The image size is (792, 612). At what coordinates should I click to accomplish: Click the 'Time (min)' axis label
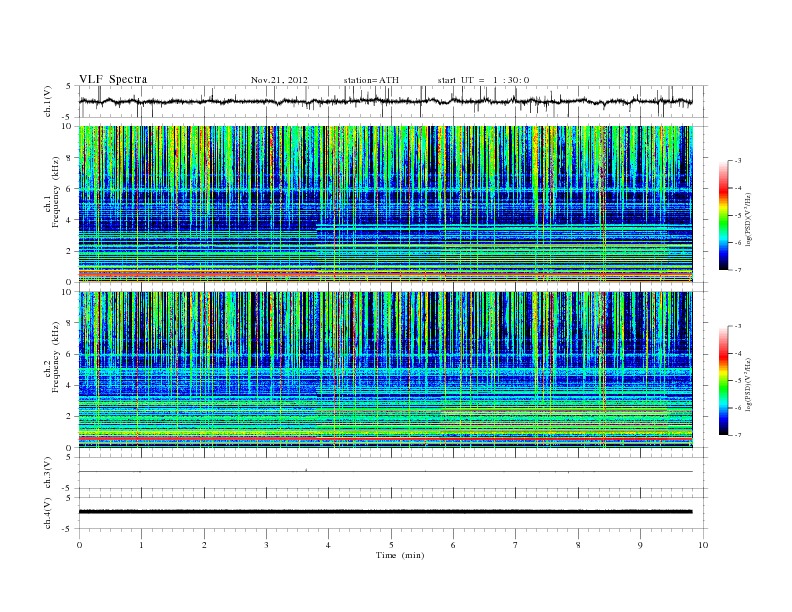400,555
